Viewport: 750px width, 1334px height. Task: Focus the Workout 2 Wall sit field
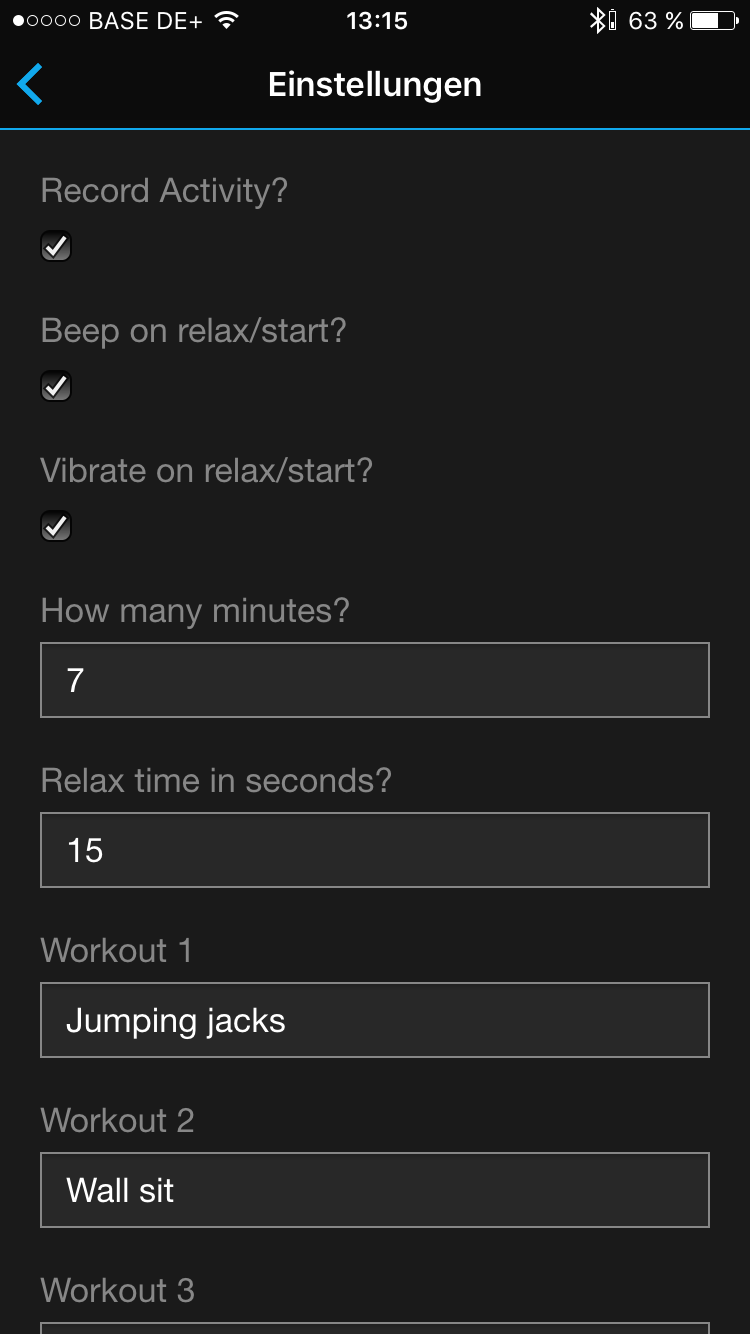375,1190
